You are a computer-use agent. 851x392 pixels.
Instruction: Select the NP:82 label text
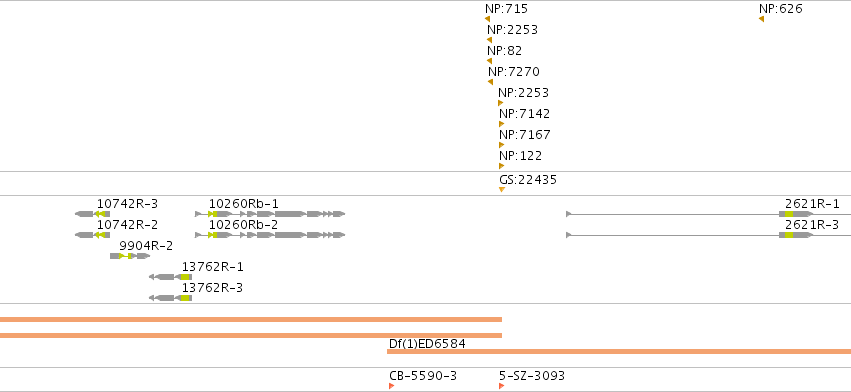point(505,51)
